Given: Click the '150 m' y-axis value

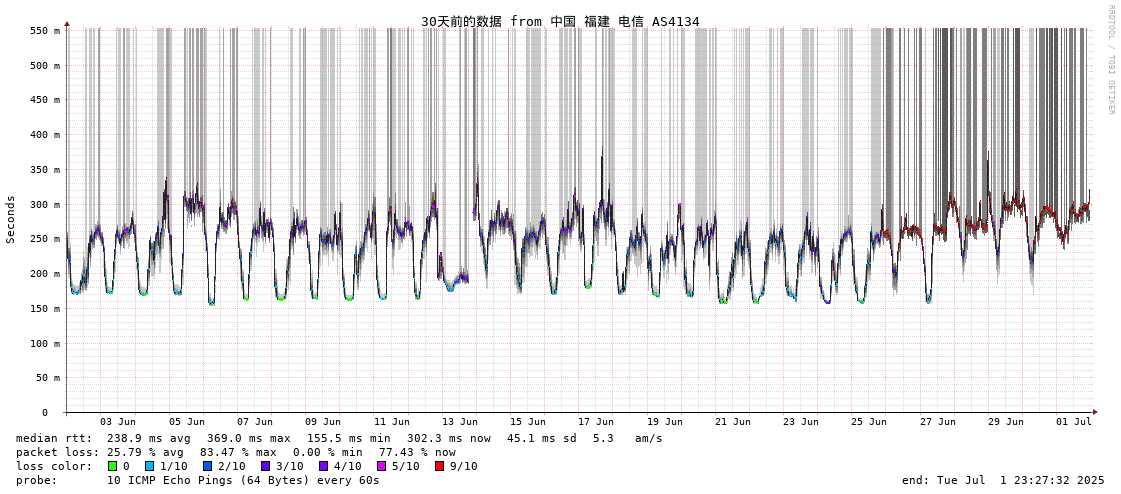Looking at the screenshot, I should tap(45, 309).
